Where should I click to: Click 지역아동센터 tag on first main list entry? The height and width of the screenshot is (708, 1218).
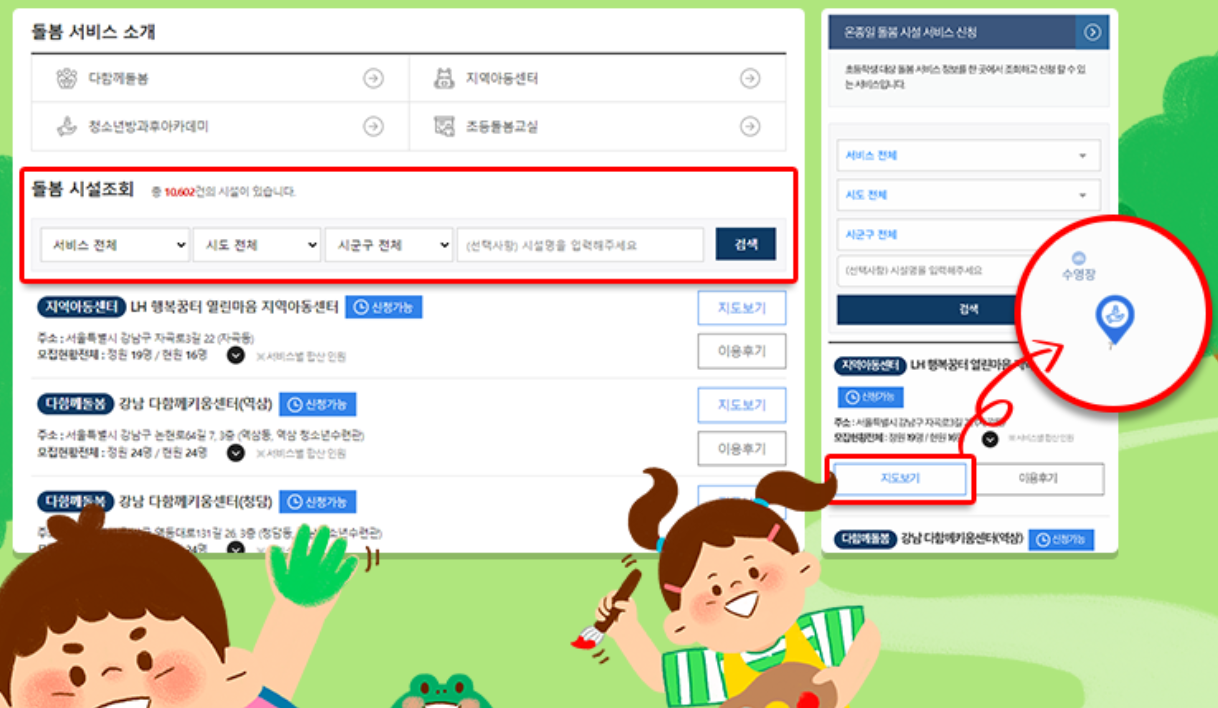click(82, 306)
